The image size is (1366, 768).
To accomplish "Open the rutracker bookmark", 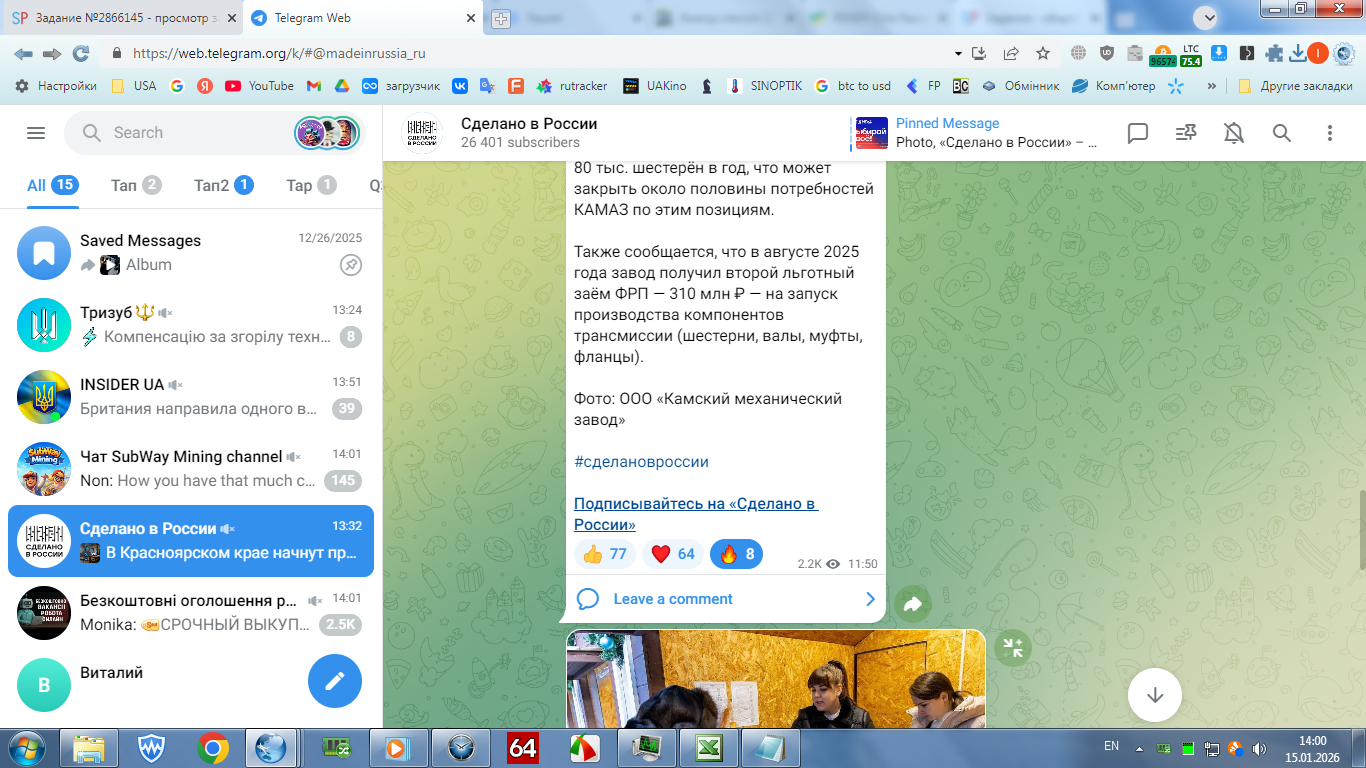I will point(571,86).
